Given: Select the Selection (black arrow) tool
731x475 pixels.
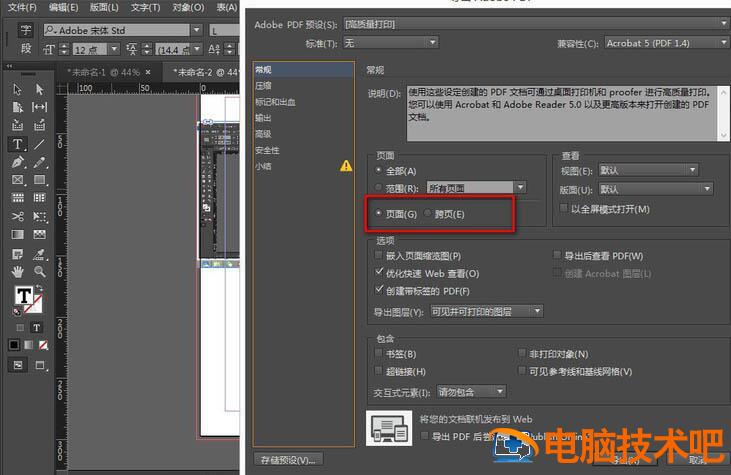Looking at the screenshot, I should pos(17,89).
